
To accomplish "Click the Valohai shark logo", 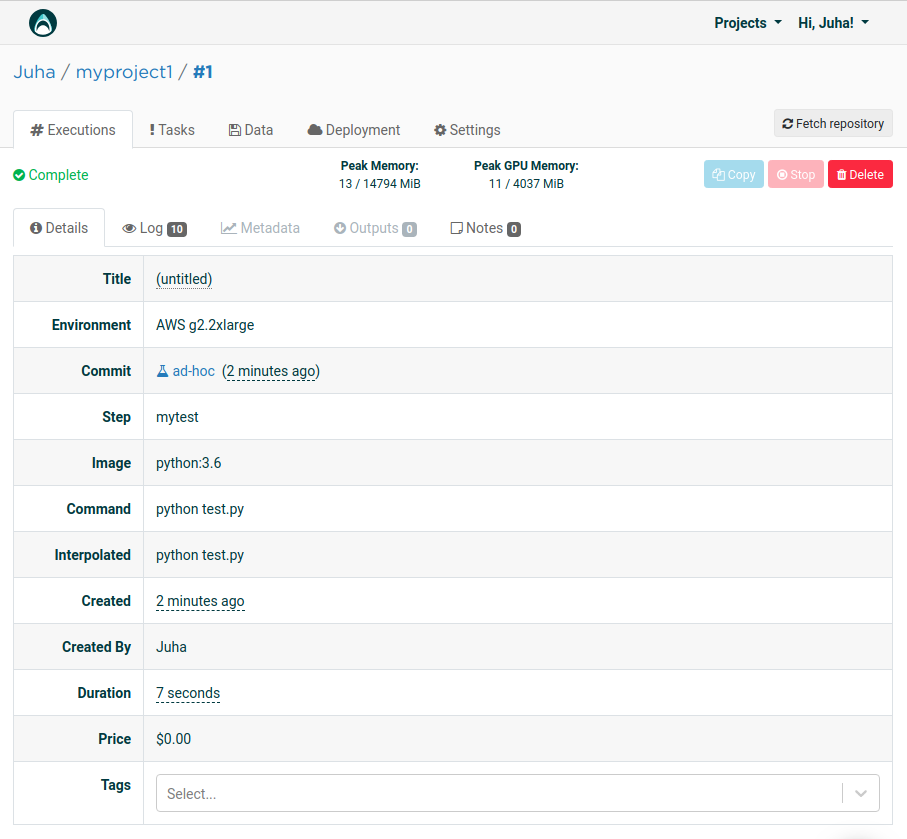I will click(43, 23).
